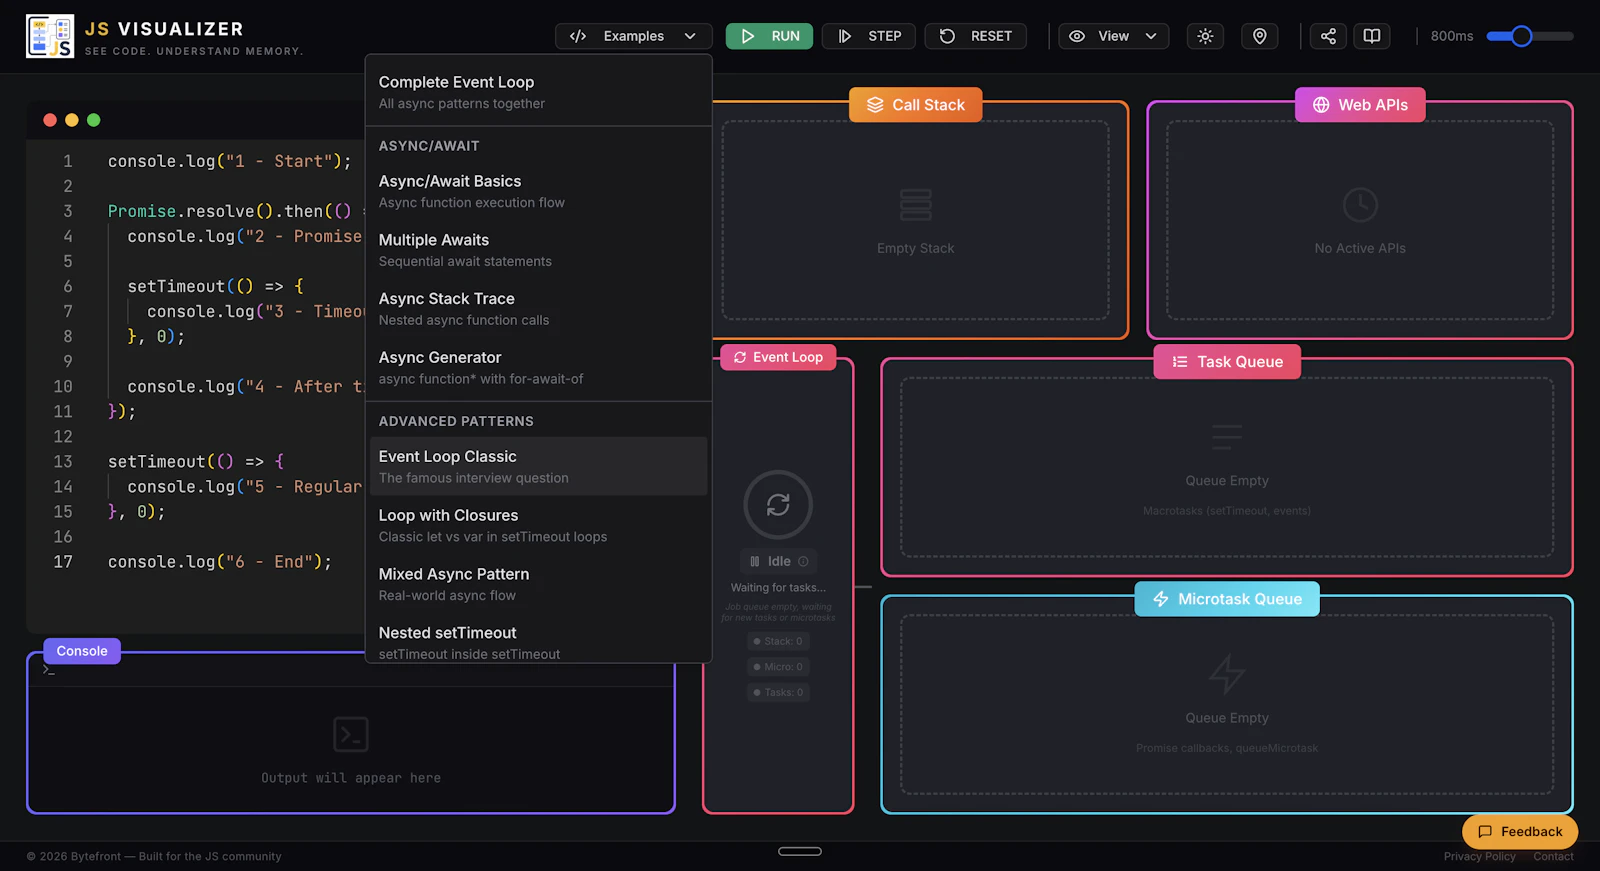Pick Nested setTimeout example
The image size is (1600, 871).
538,643
